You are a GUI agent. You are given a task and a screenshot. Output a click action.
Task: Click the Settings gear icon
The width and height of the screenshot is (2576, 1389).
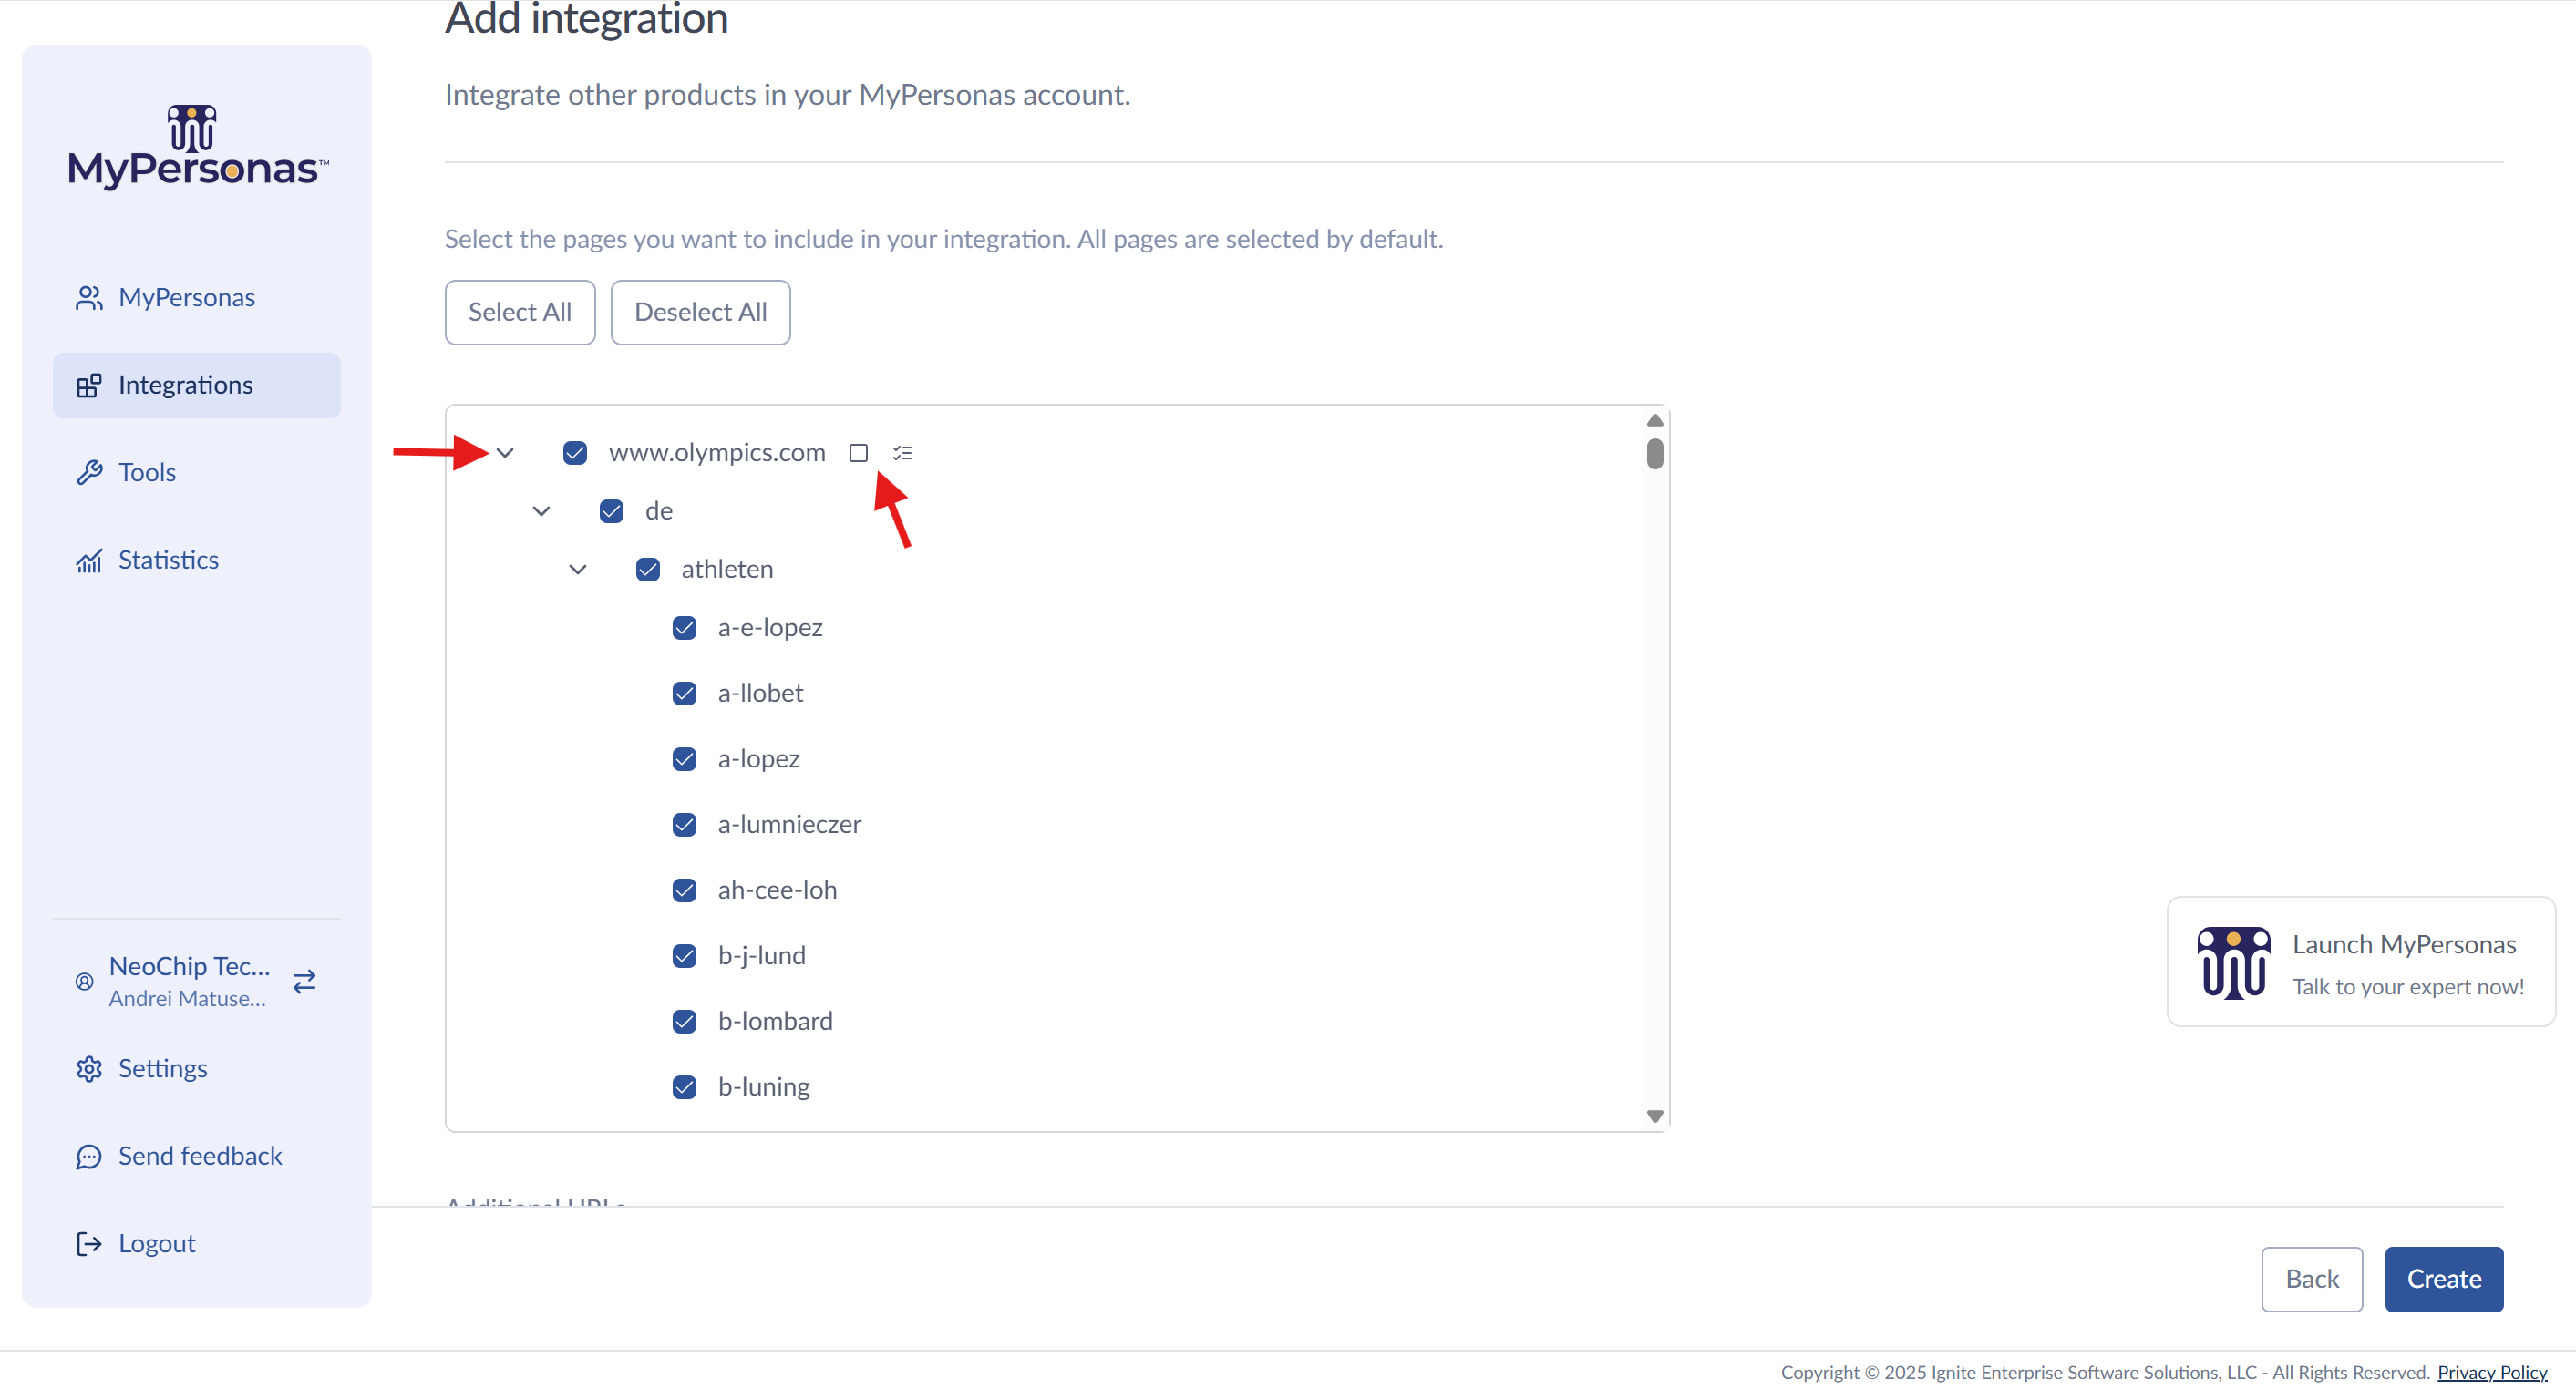(89, 1068)
